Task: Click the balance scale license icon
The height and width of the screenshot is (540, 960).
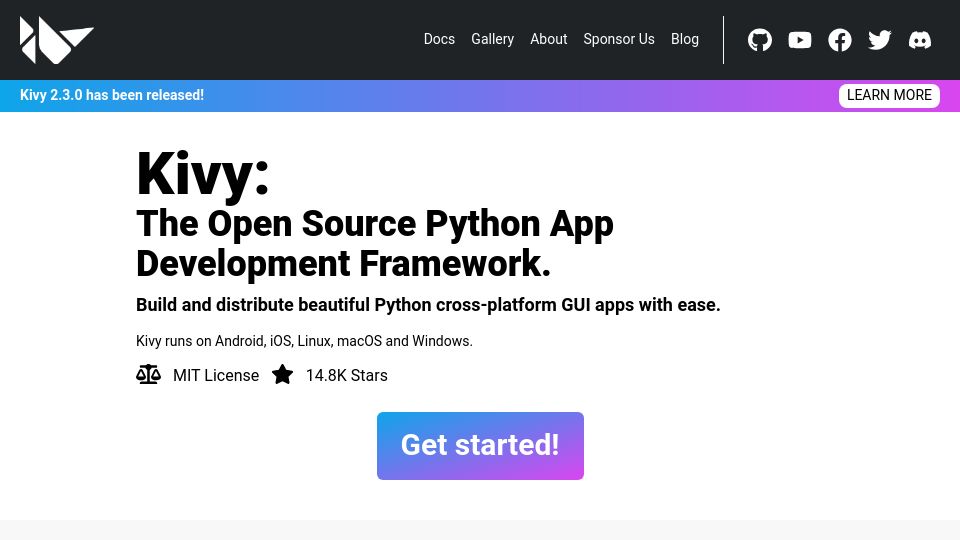Action: click(x=148, y=375)
